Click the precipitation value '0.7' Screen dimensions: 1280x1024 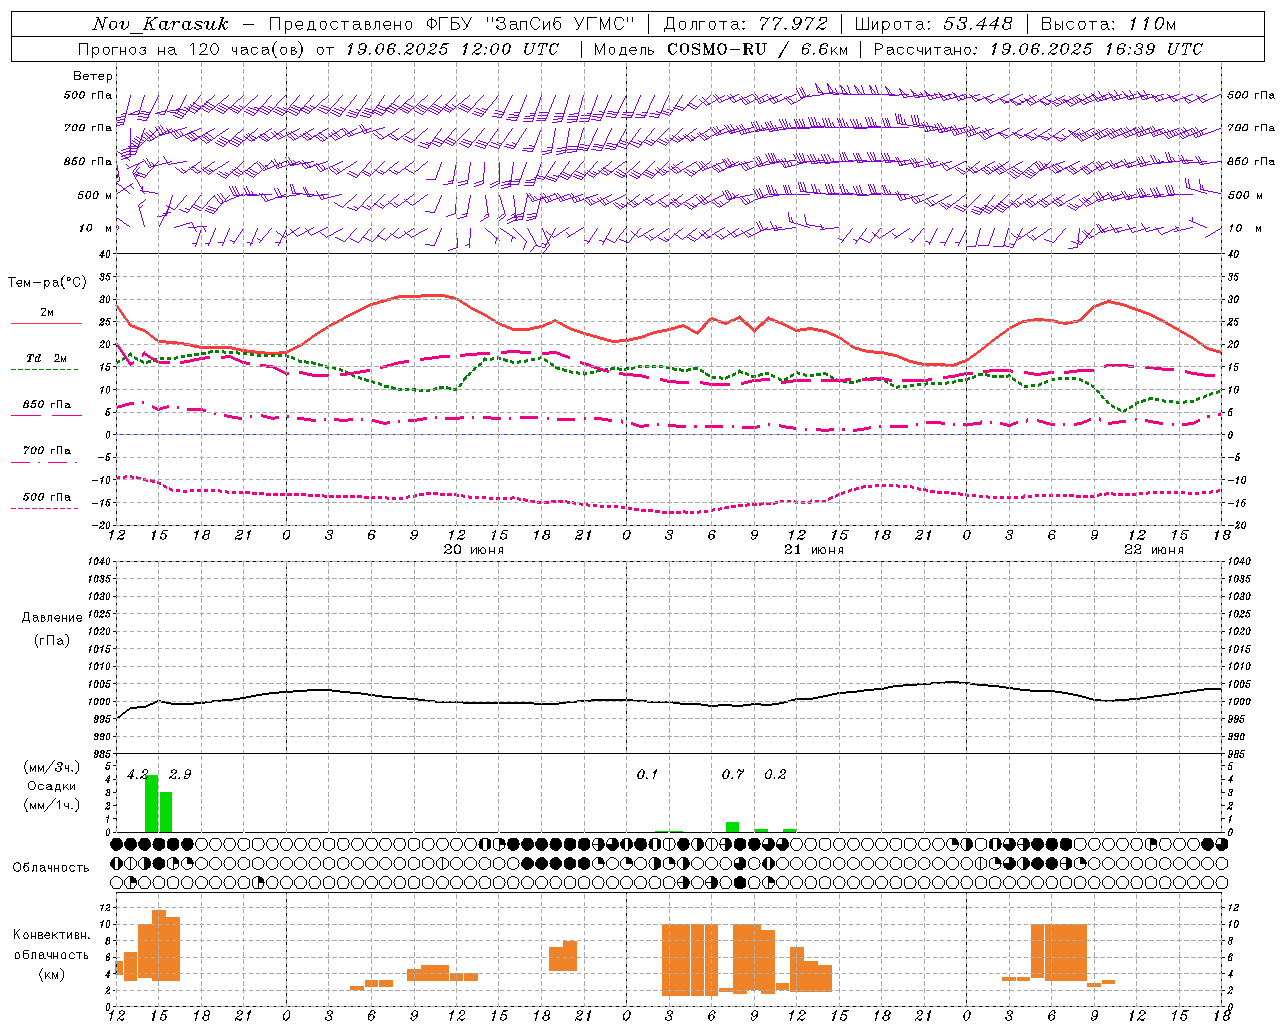pyautogui.click(x=733, y=774)
